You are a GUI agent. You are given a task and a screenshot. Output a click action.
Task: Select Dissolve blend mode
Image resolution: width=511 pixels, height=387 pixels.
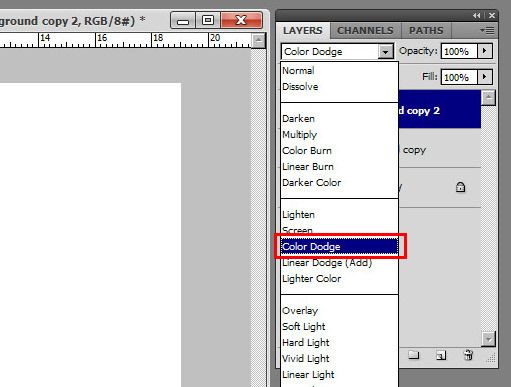[x=339, y=87]
